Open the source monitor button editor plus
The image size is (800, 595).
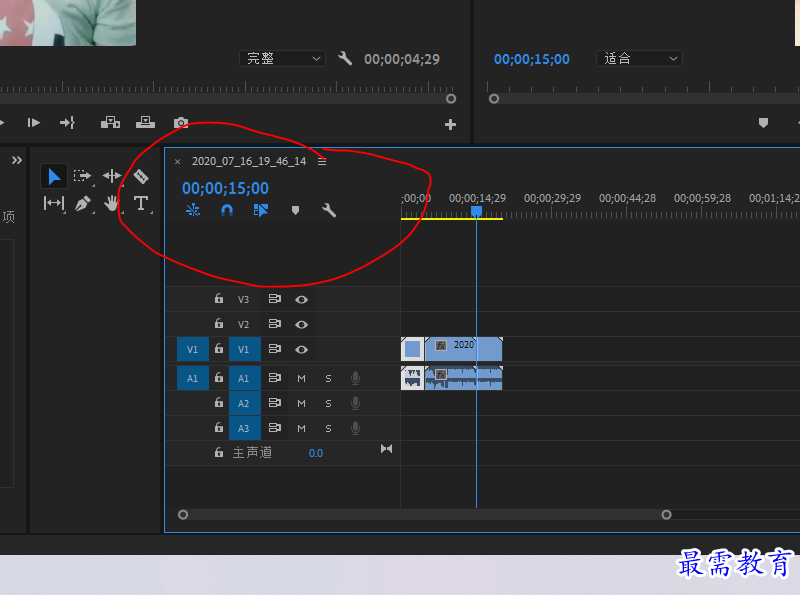pyautogui.click(x=450, y=125)
